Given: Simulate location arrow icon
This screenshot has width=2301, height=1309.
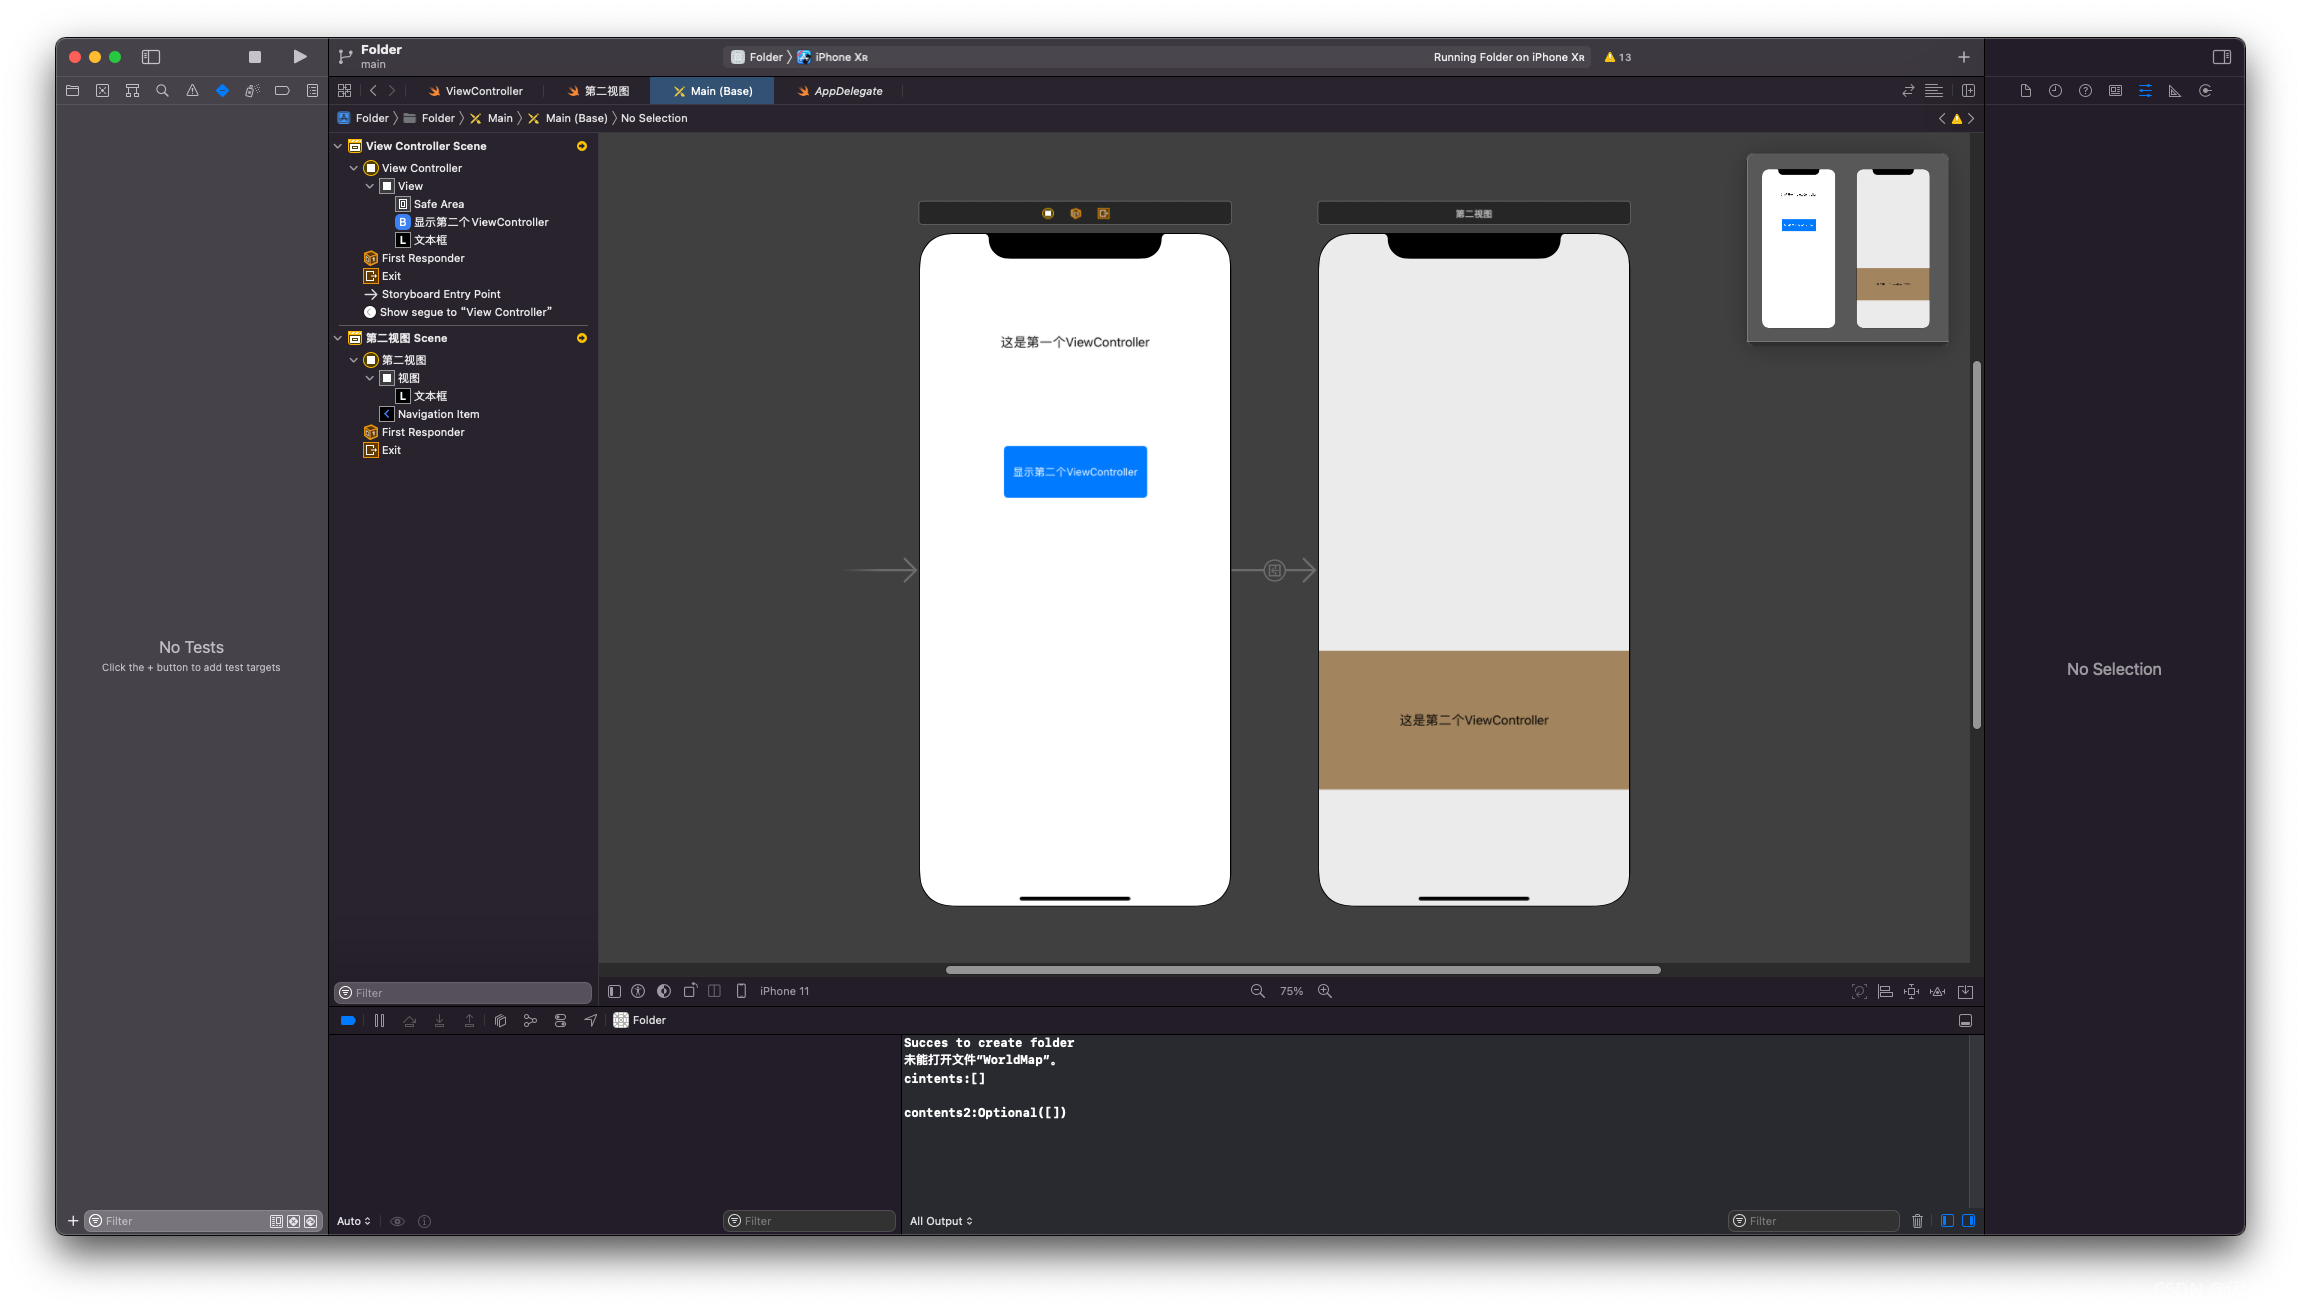Looking at the screenshot, I should 590,1020.
